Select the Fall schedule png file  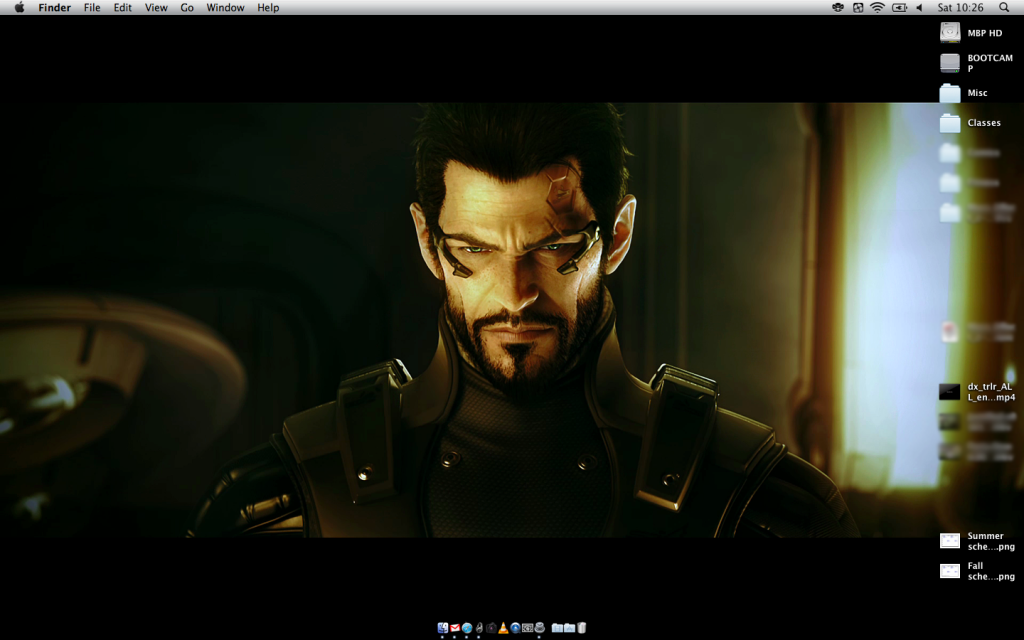950,571
